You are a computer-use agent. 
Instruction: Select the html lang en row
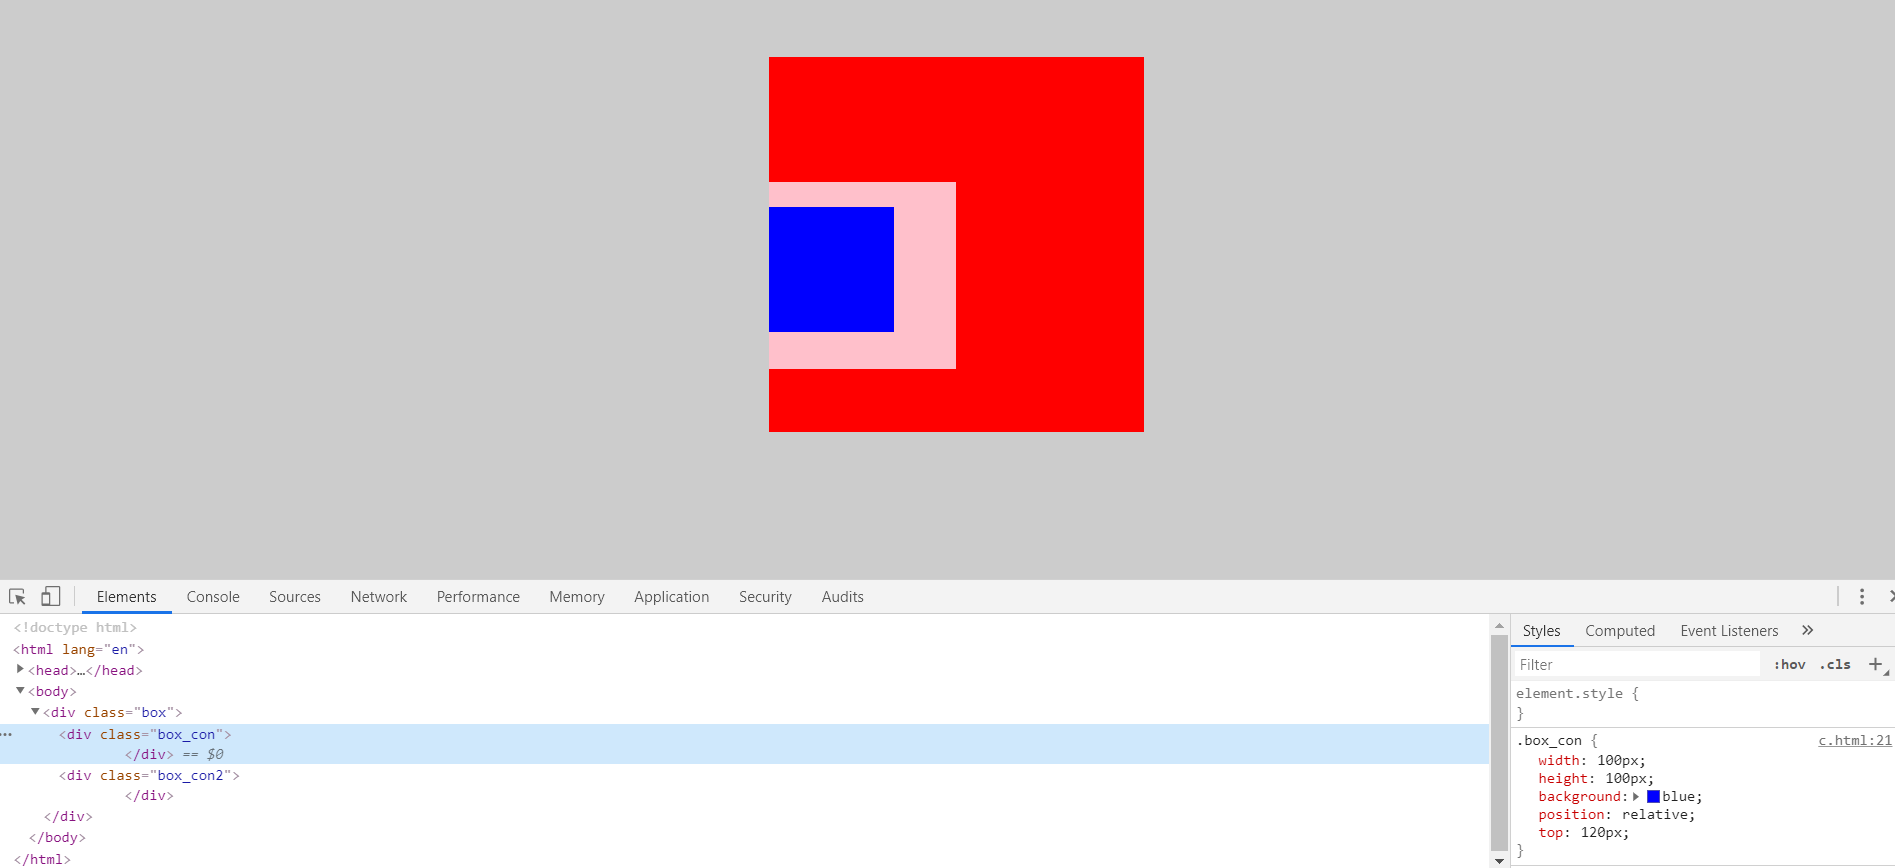pos(78,649)
